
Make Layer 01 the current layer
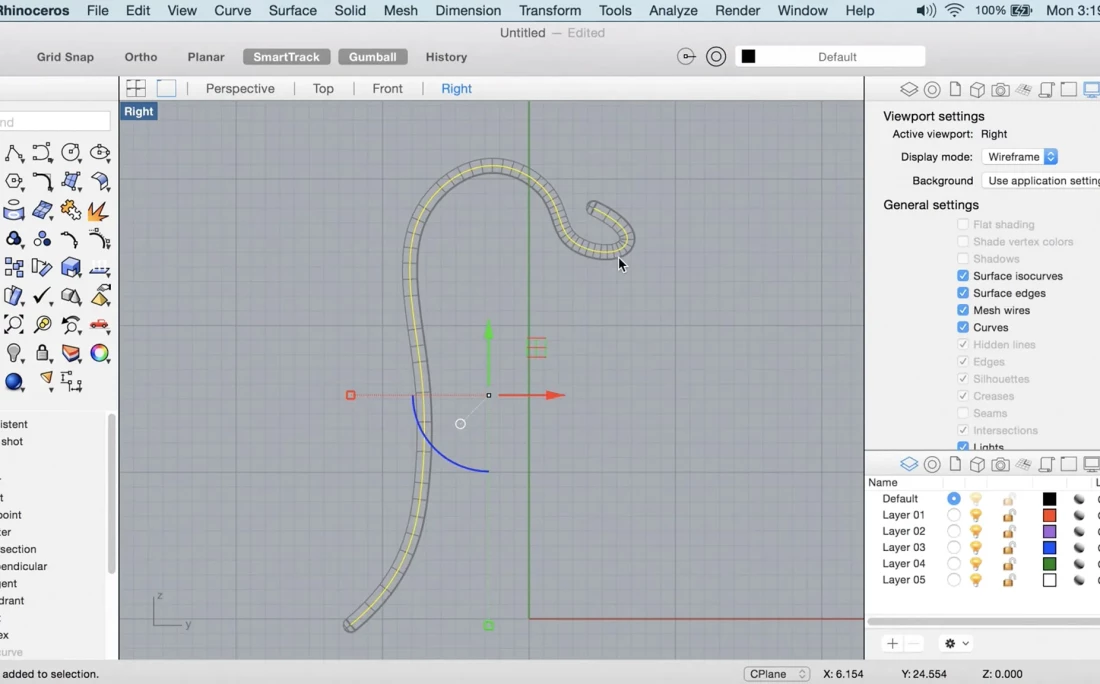[x=953, y=515]
